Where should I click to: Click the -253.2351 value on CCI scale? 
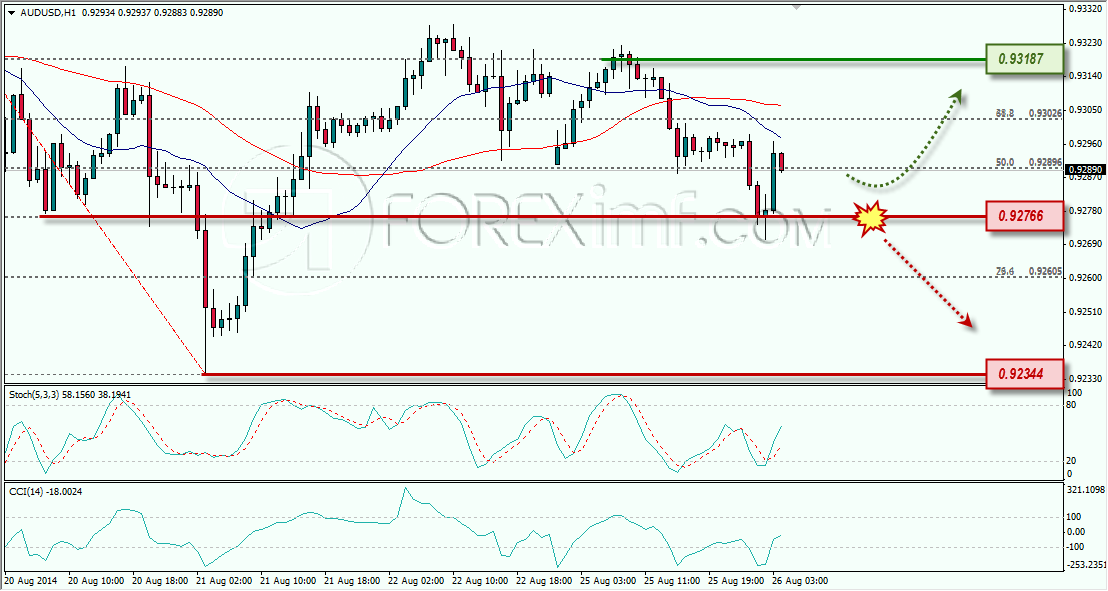tap(1086, 565)
